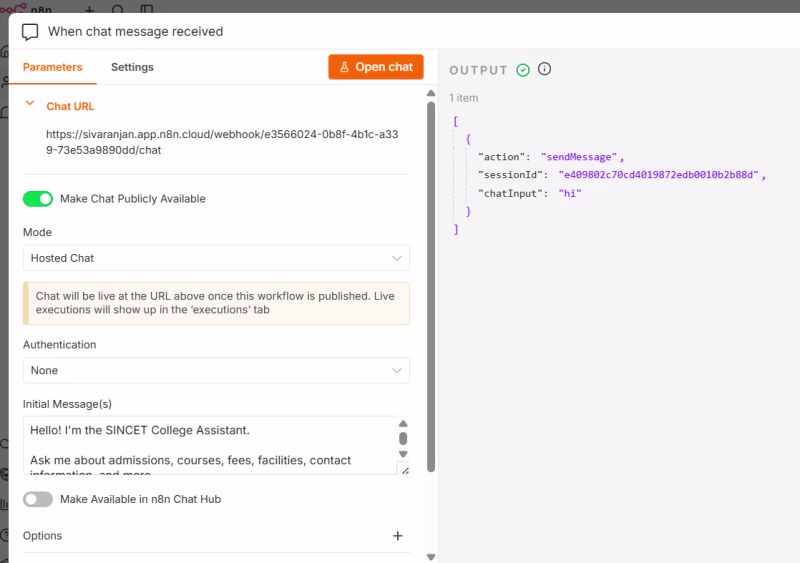Open the Authentication dropdown showing None
The image size is (800, 563).
point(216,370)
